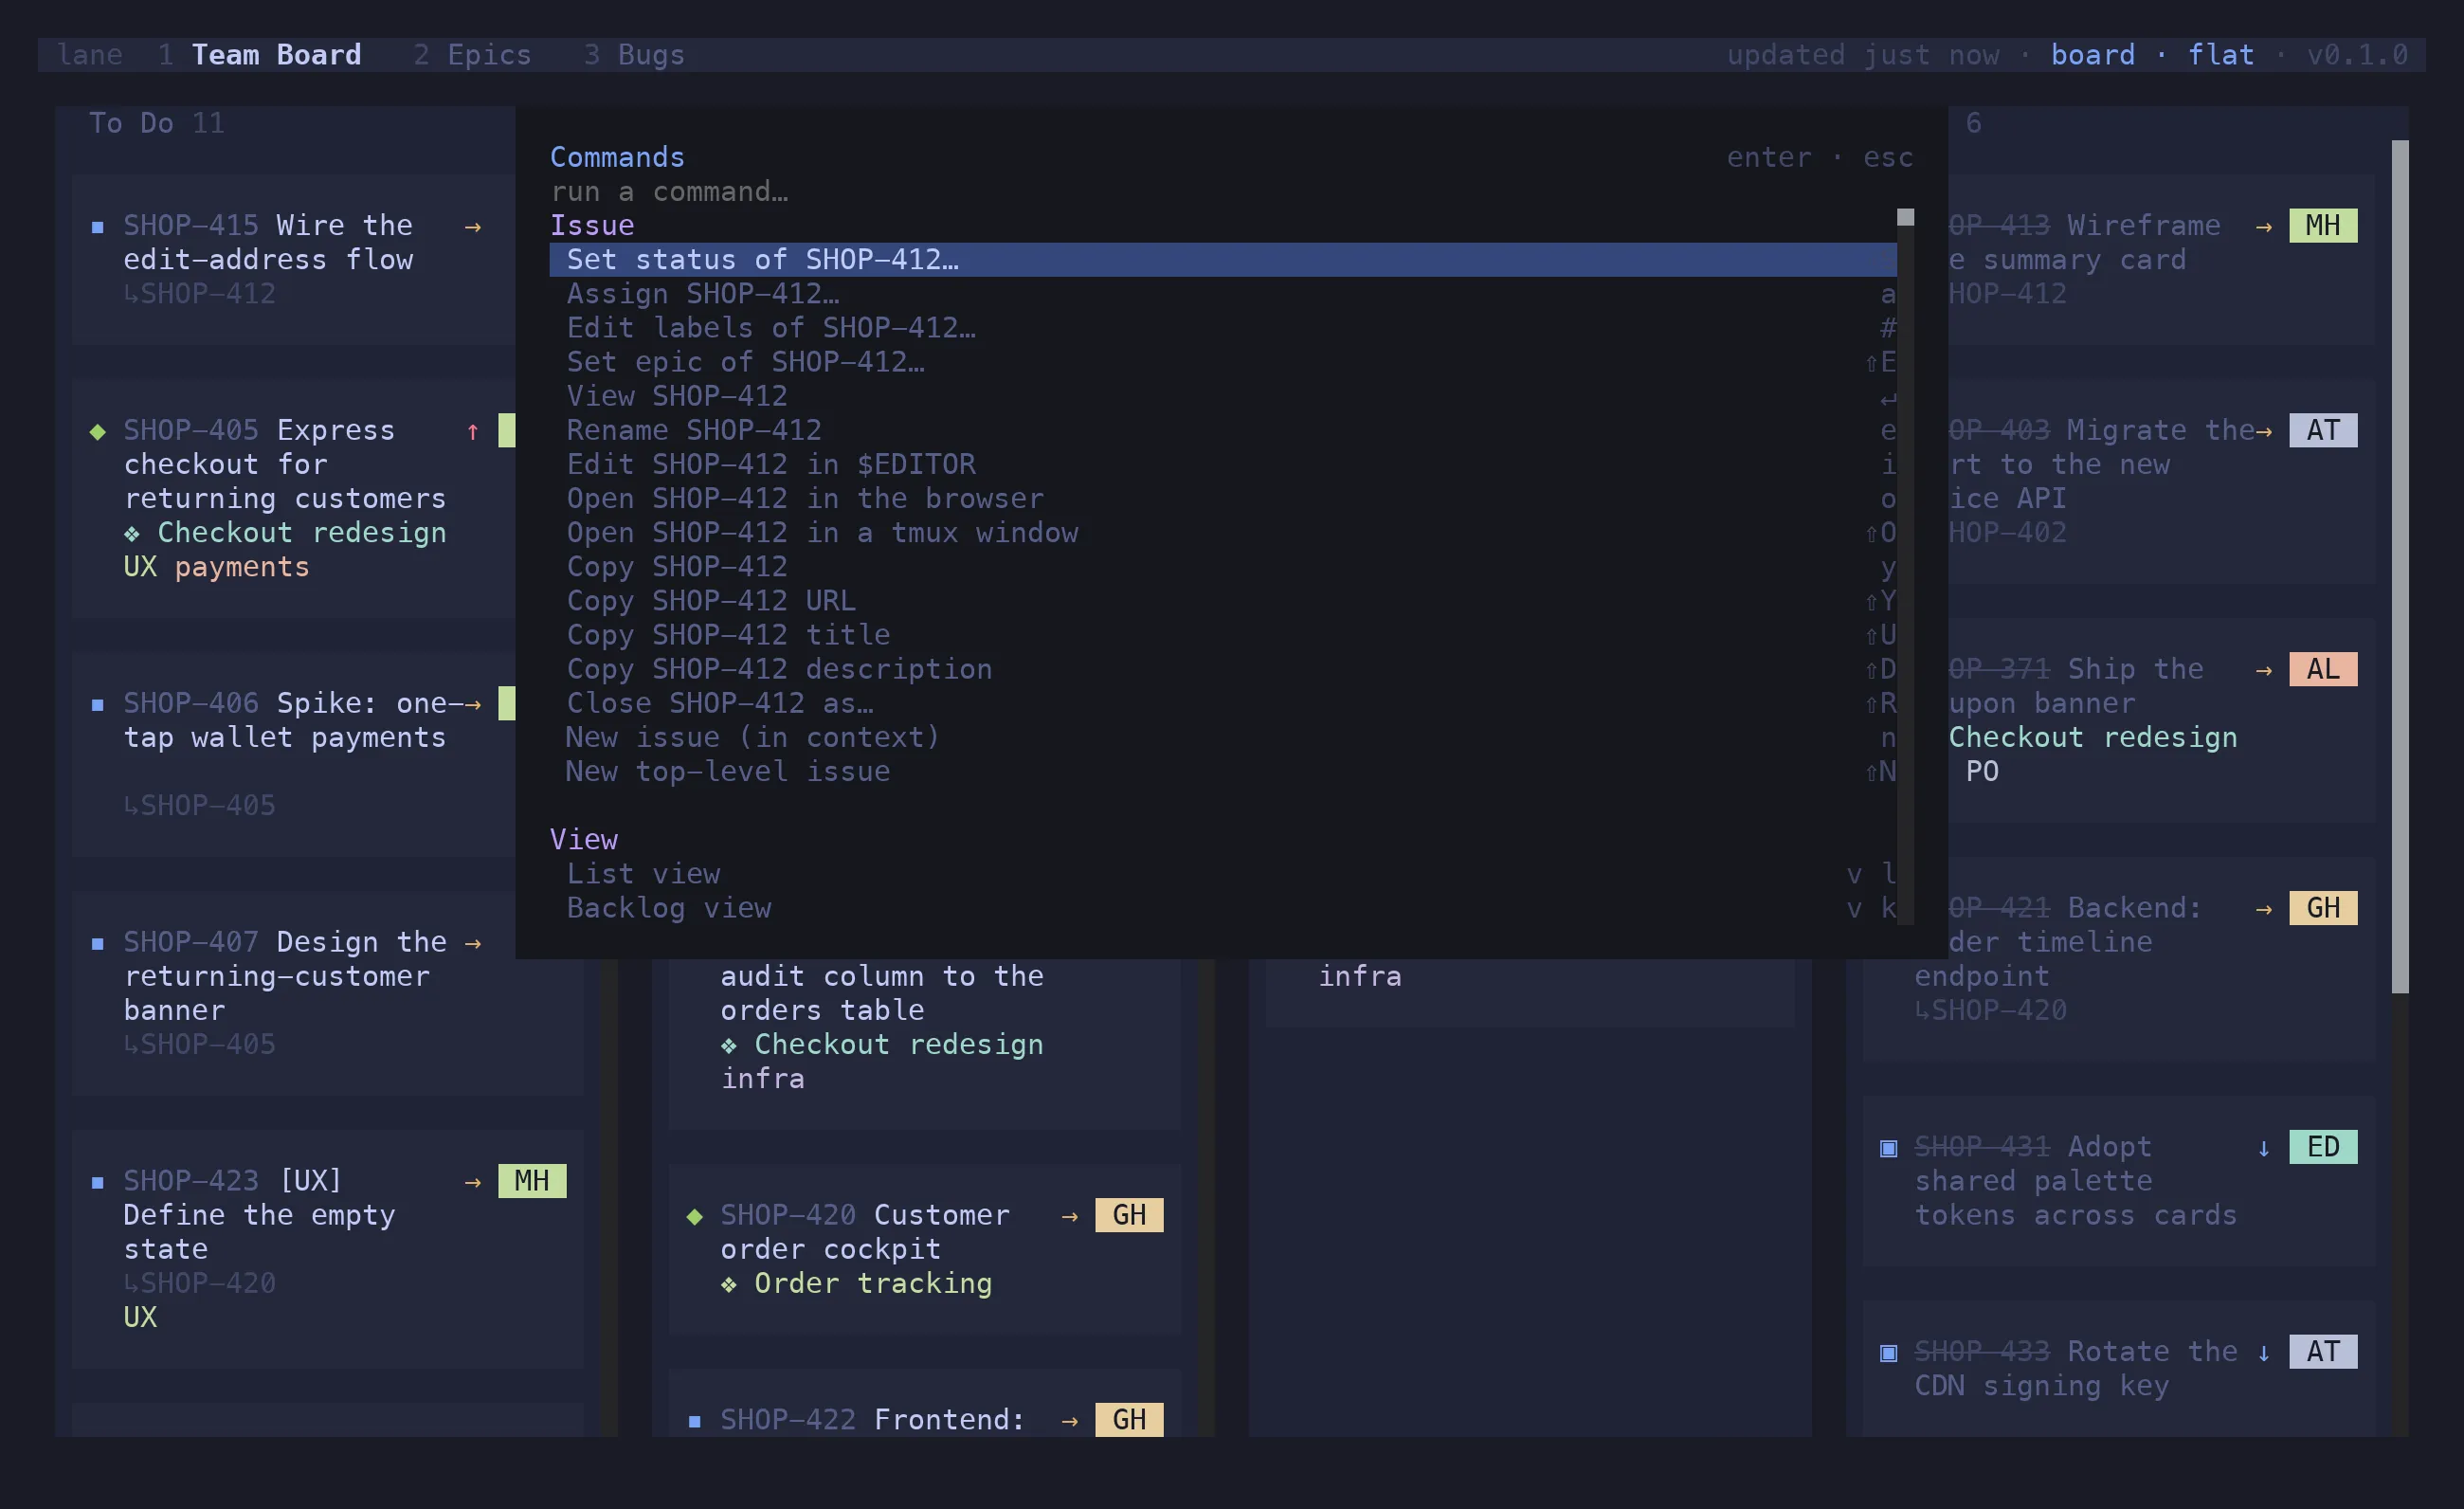Image resolution: width=2464 pixels, height=1509 pixels.
Task: Click the 'Issue' section heading in palette
Action: (592, 226)
